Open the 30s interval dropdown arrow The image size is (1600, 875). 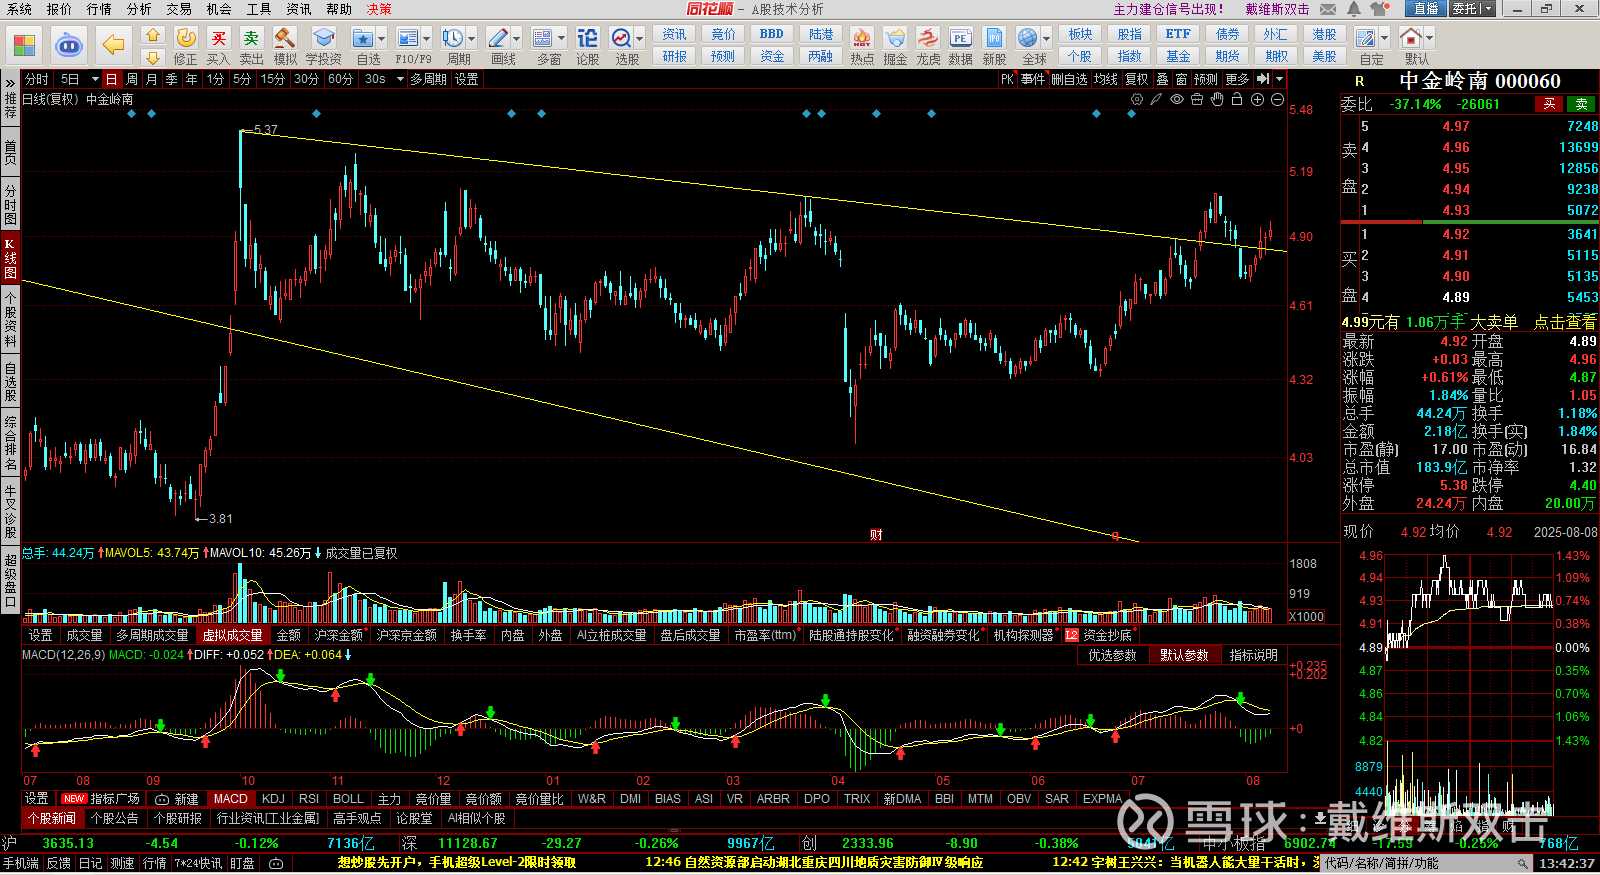tap(400, 79)
